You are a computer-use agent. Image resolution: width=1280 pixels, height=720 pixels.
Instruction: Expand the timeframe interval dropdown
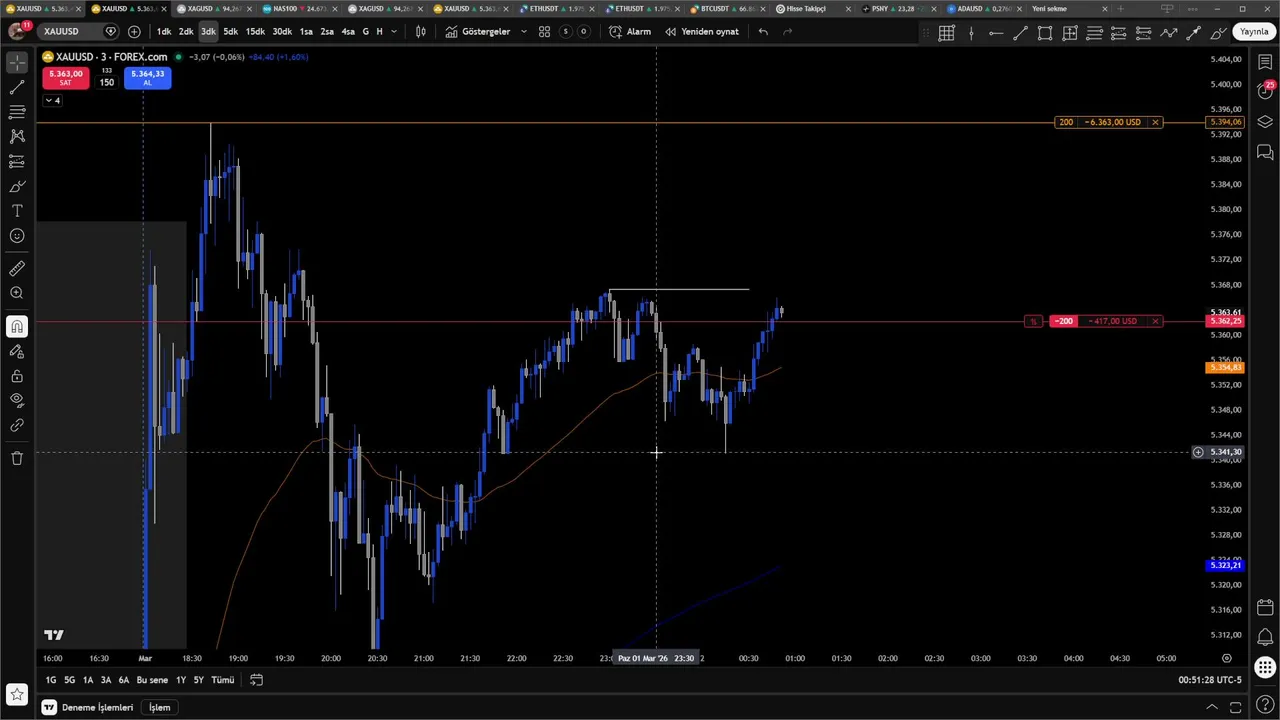(x=394, y=32)
